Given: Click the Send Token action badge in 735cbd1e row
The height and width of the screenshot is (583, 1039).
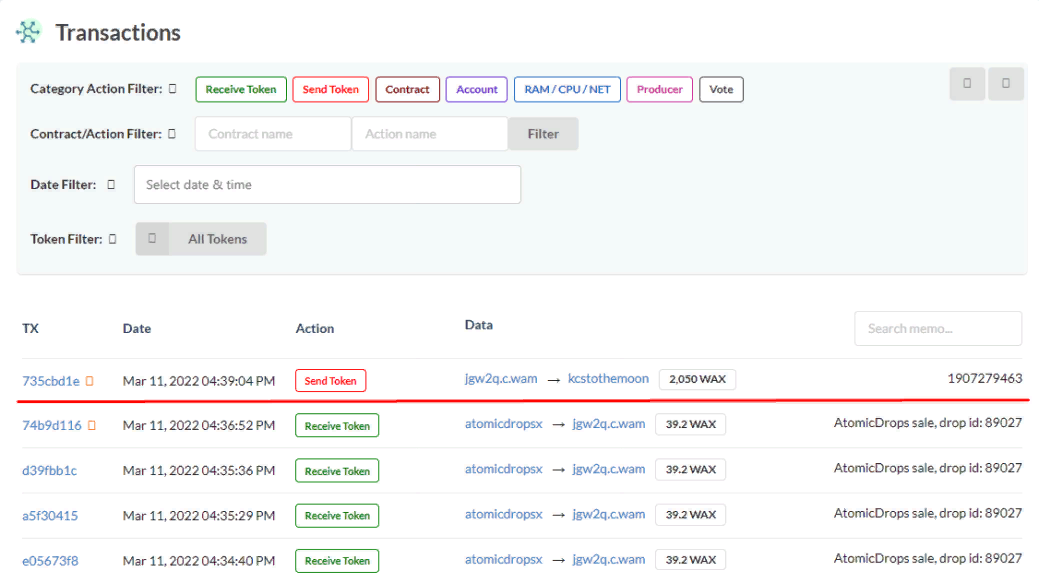Looking at the screenshot, I should point(331,381).
